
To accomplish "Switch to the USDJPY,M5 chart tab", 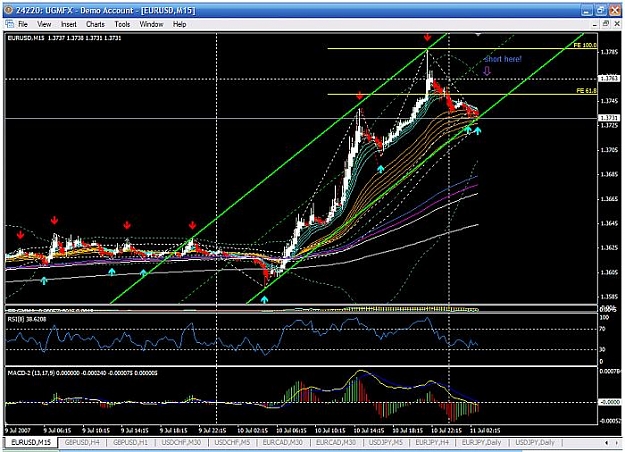I will pyautogui.click(x=386, y=442).
